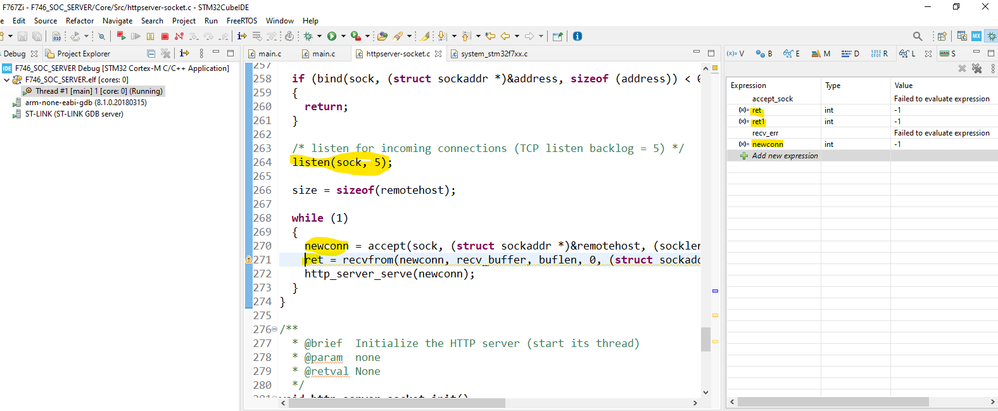Collapse the comment fold at line 276
998x411 pixels.
tap(274, 330)
